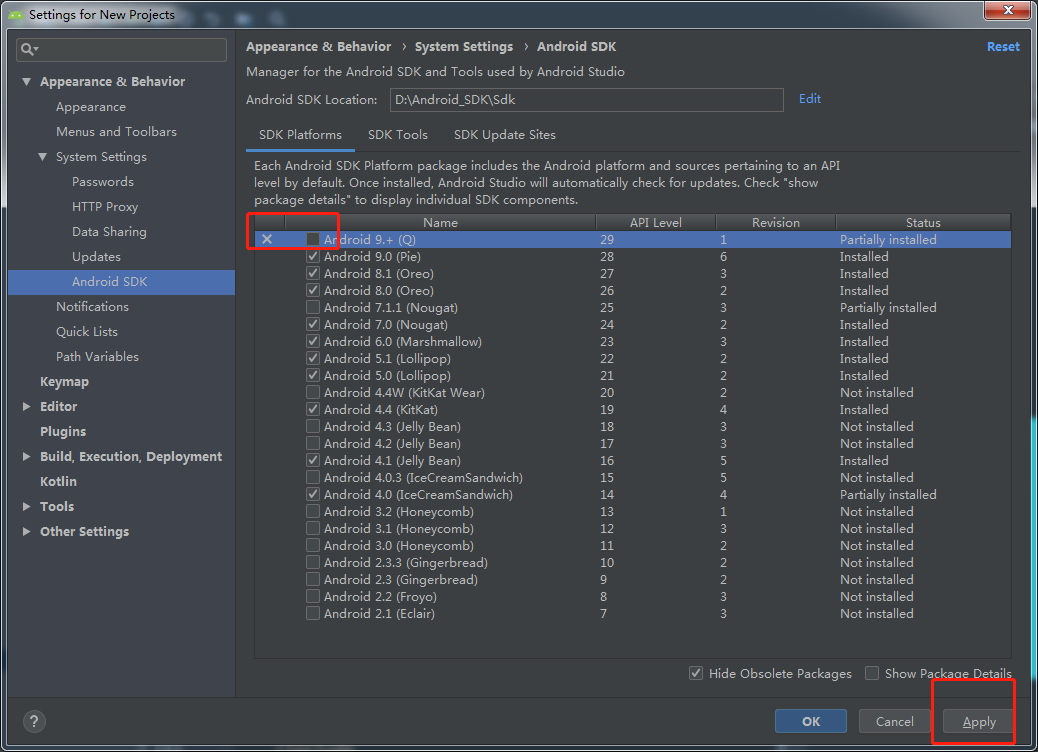Enable Show Package Details
Screen dimensions: 1038x752
click(x=871, y=673)
